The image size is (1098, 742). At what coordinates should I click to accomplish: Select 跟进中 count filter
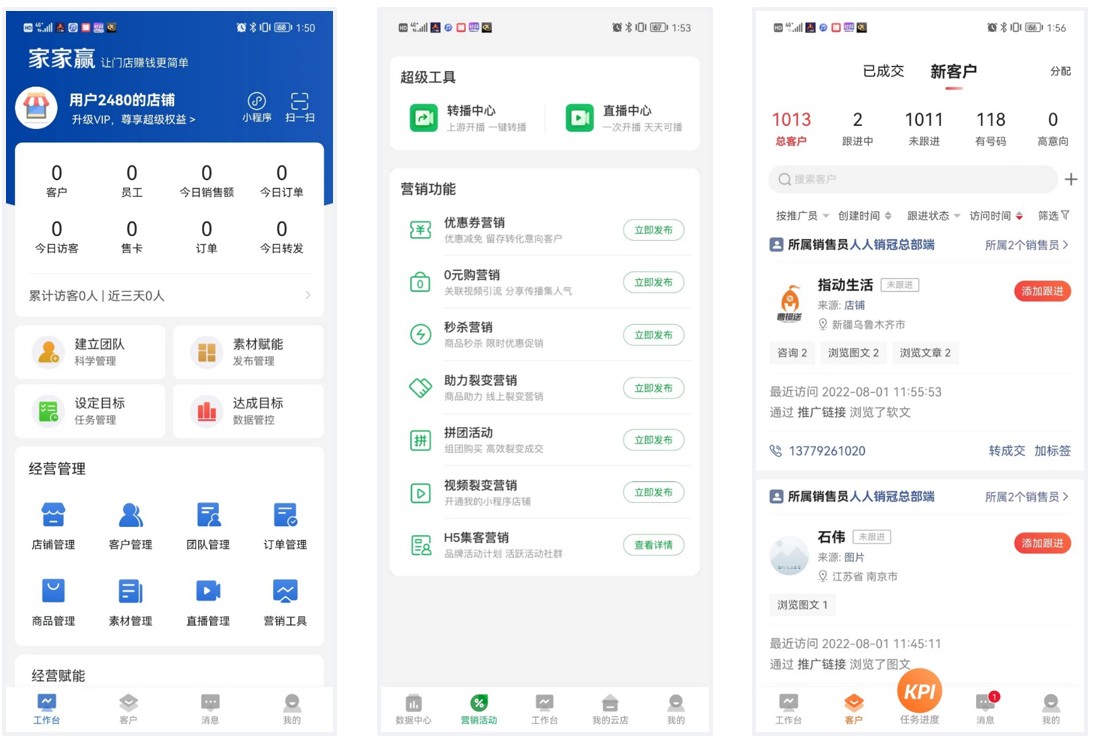[857, 128]
